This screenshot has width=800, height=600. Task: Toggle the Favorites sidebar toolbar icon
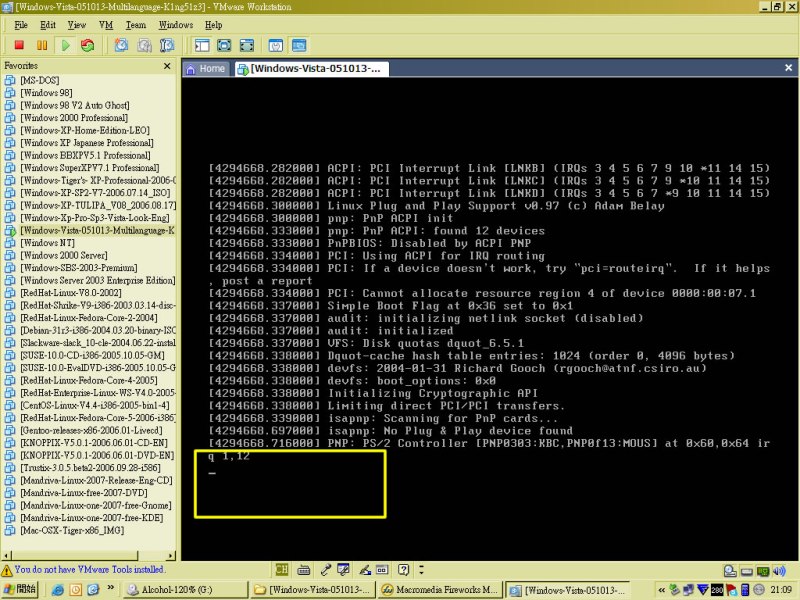point(201,45)
